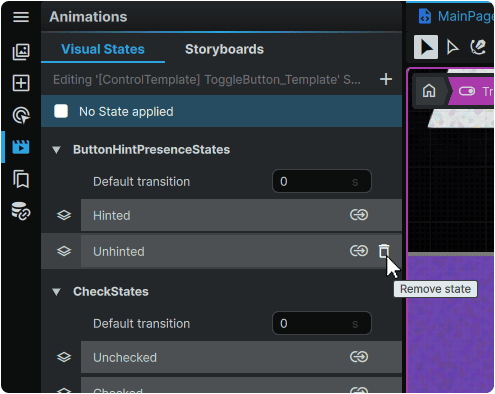Image resolution: width=495 pixels, height=394 pixels.
Task: Click link icon on Unchecked row
Action: [x=359, y=357]
